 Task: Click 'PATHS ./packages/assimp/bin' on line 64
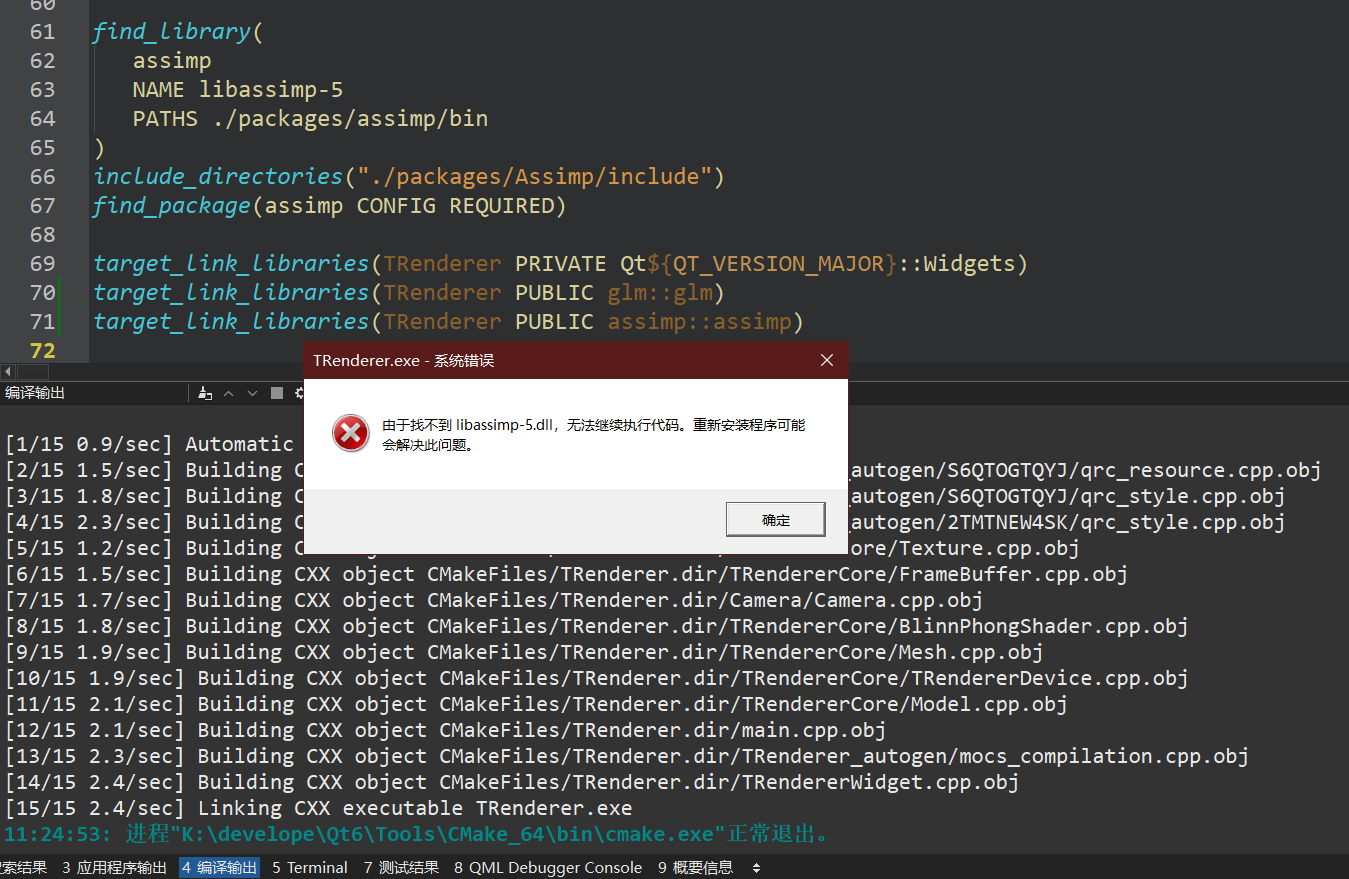[x=310, y=118]
